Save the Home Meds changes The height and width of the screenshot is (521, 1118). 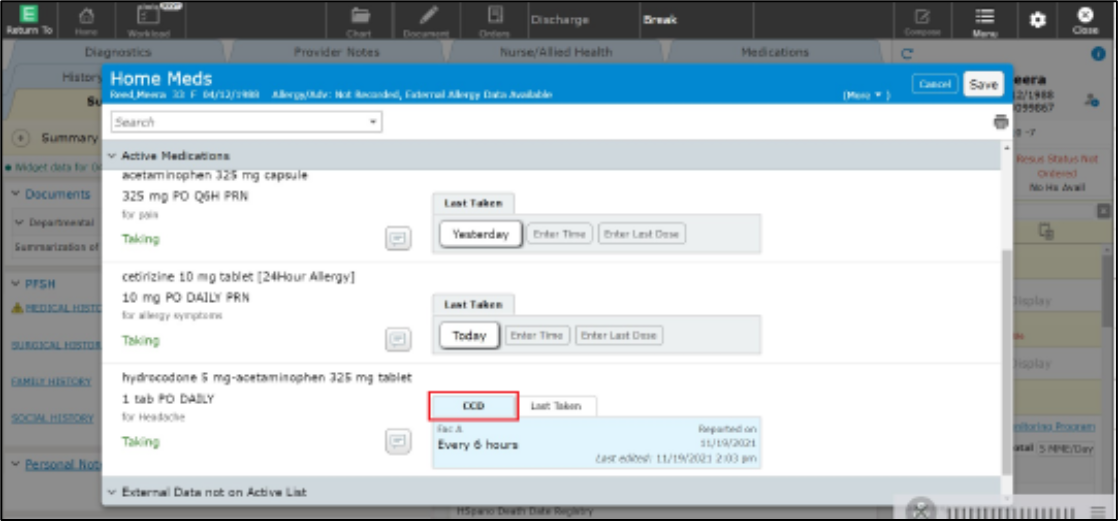point(983,84)
